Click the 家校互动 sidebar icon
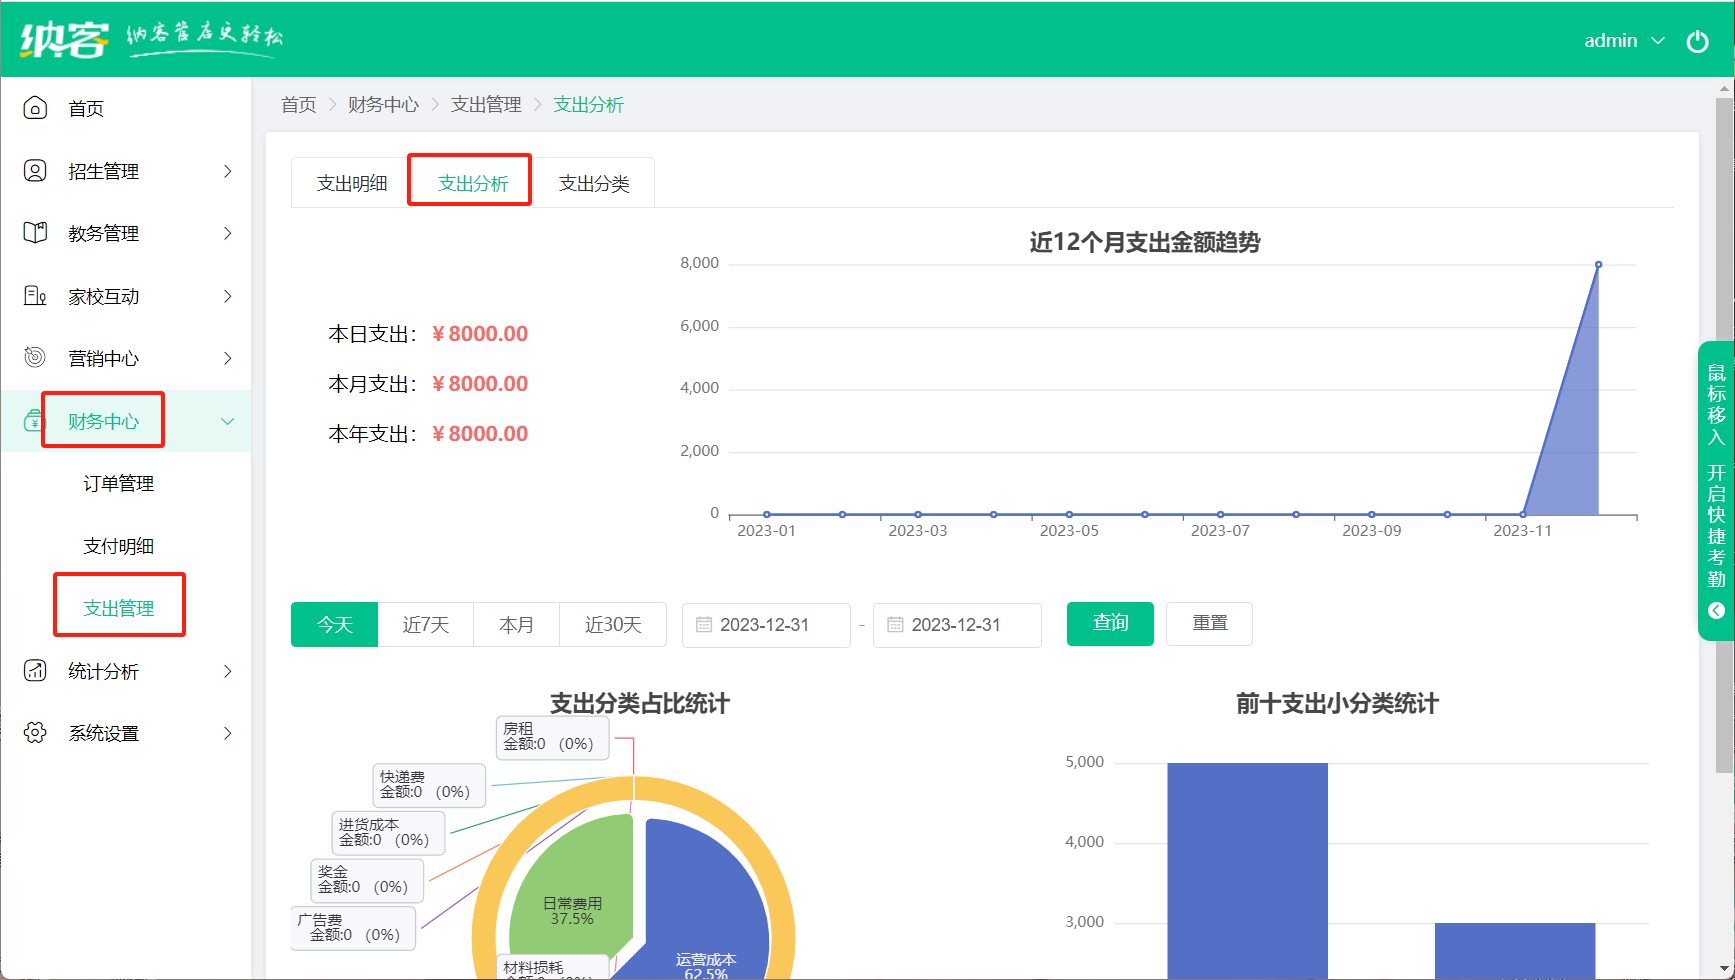 35,296
